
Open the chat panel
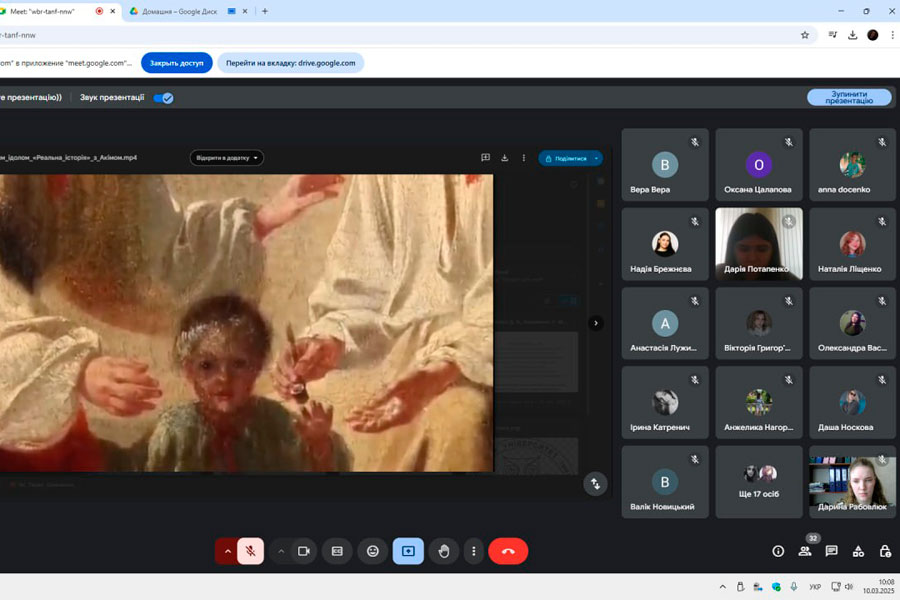[x=831, y=551]
